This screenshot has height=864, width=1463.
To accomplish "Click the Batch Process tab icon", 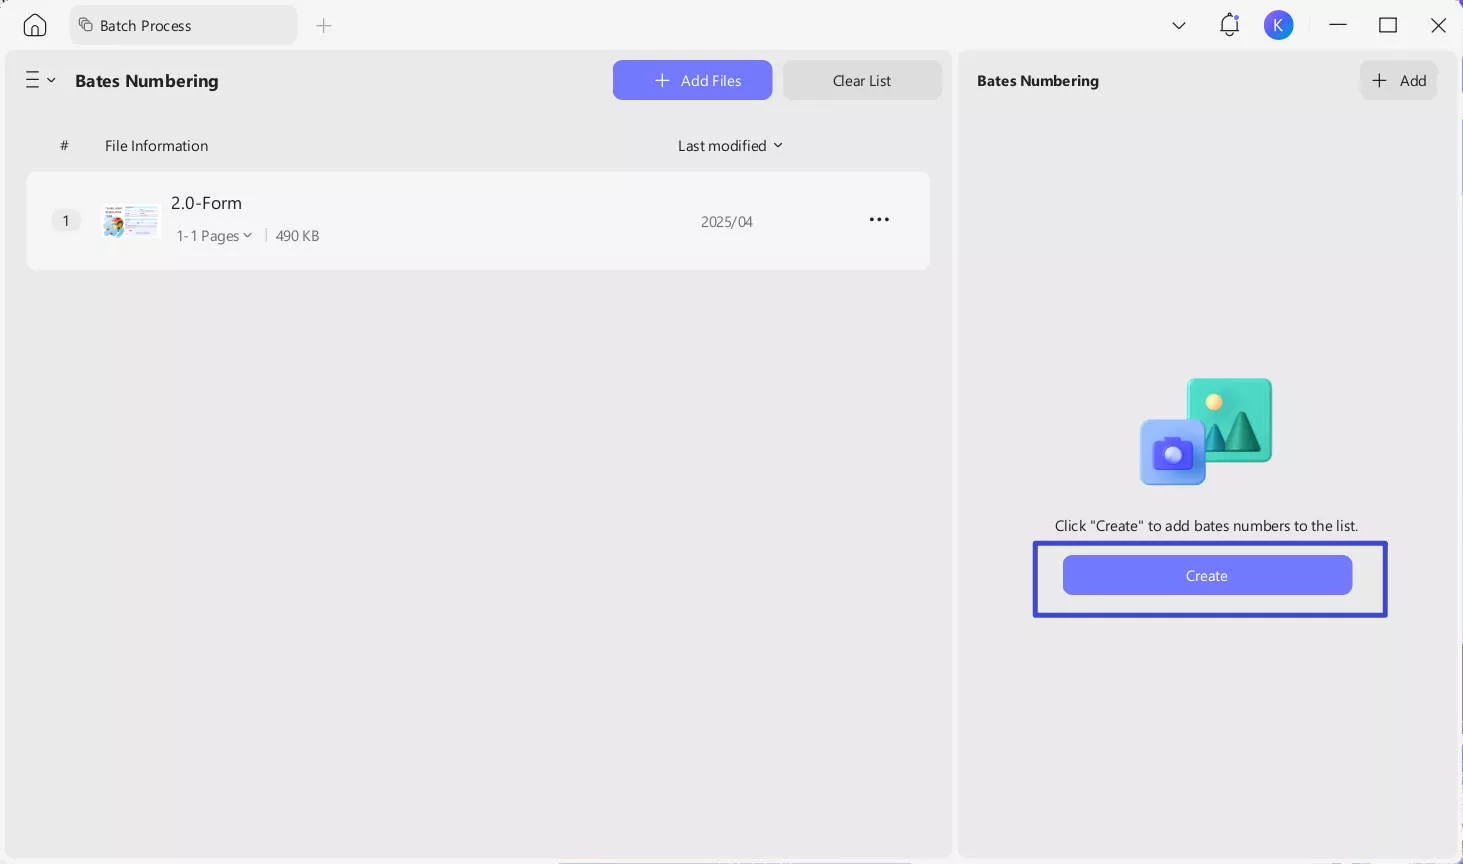I will (86, 26).
